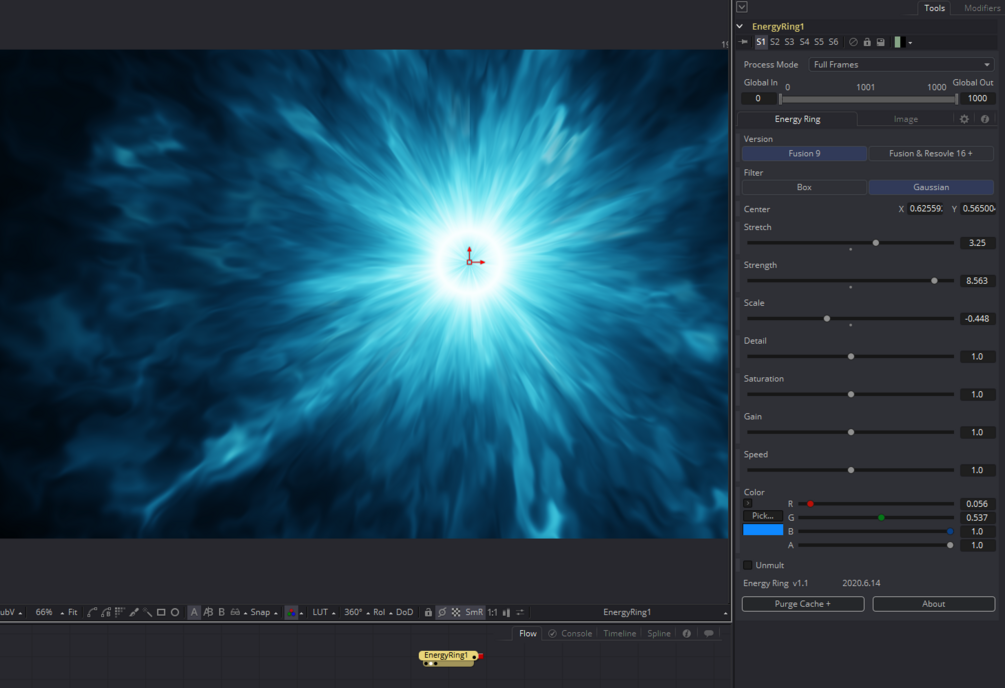The width and height of the screenshot is (1005, 688).
Task: Pin the EnergyRing1 tool in inspector
Action: (x=743, y=42)
